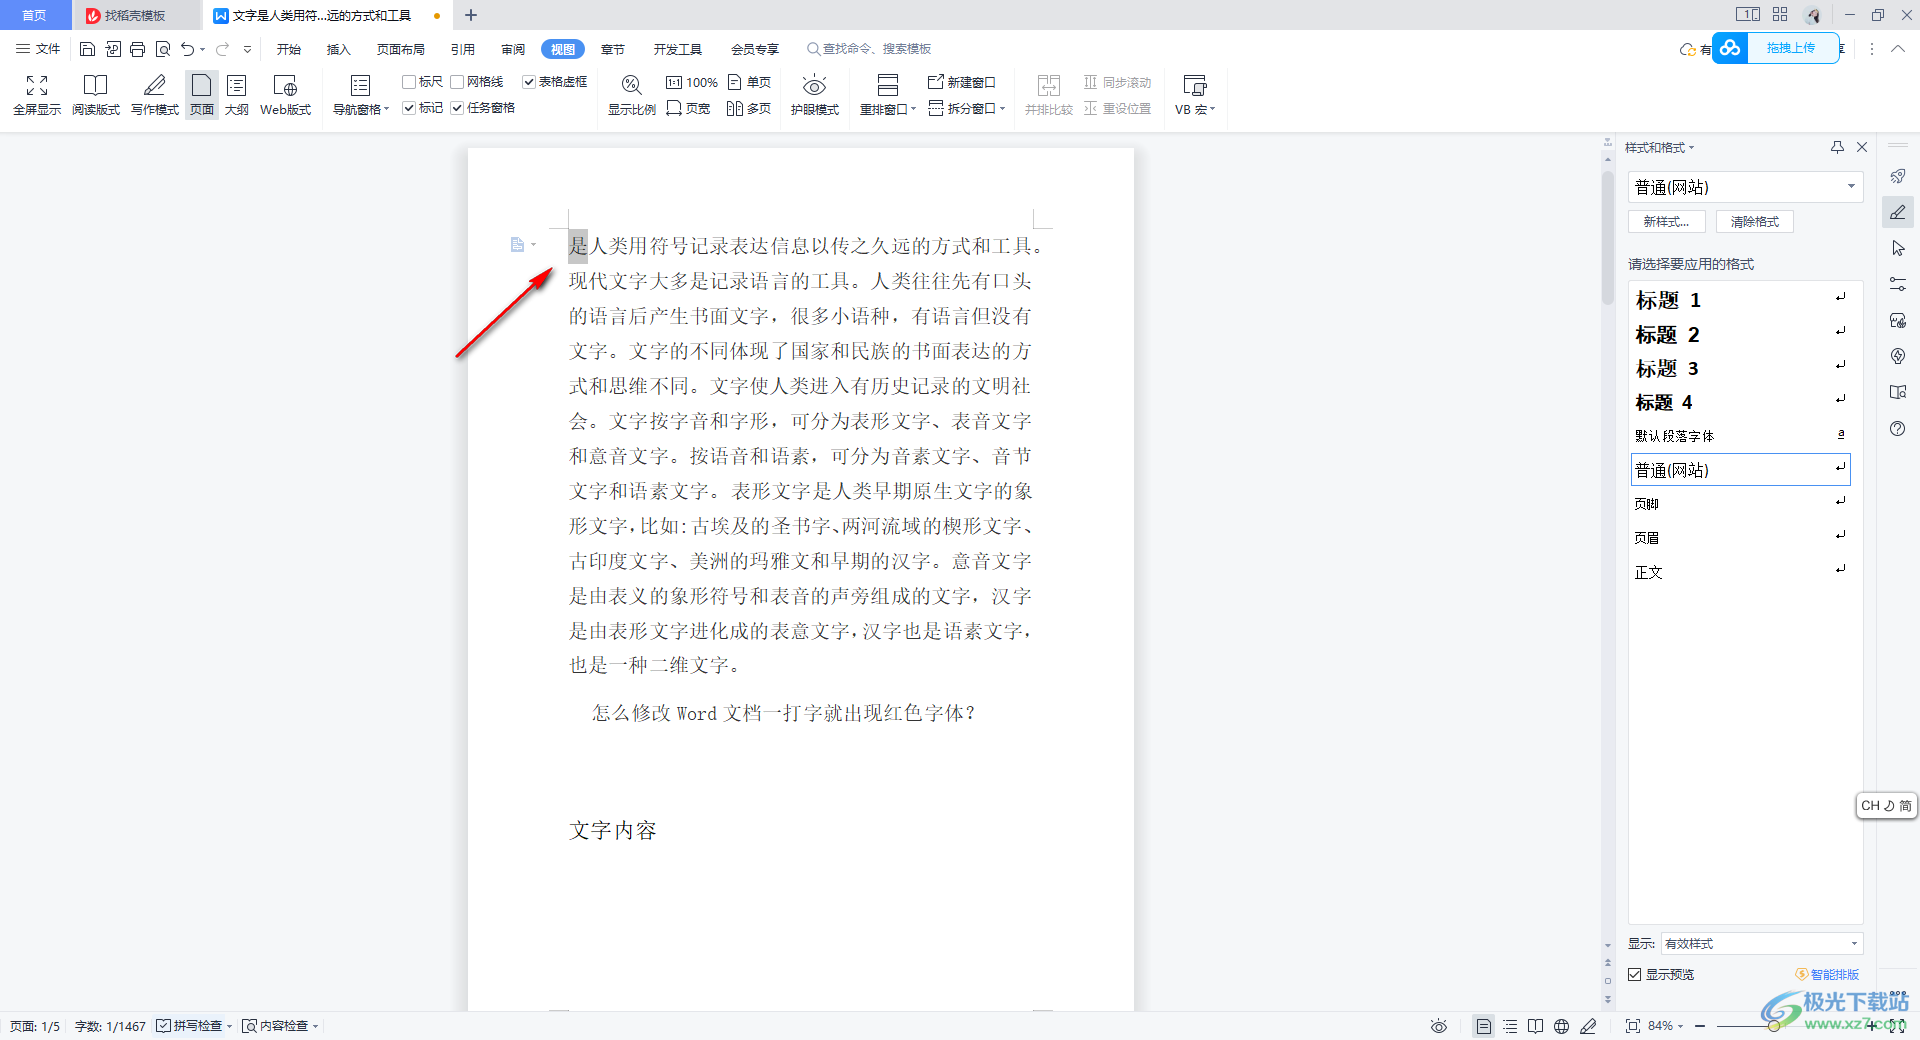Switch to 全屏显示 full screen view
The height and width of the screenshot is (1040, 1920).
(37, 95)
